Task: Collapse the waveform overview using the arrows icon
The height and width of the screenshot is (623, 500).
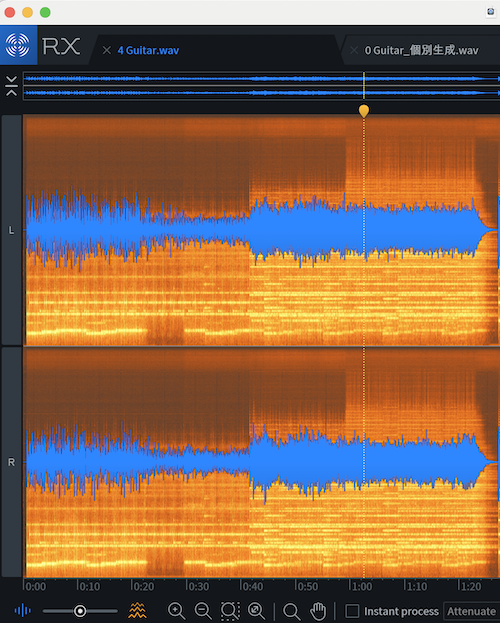Action: (12, 86)
